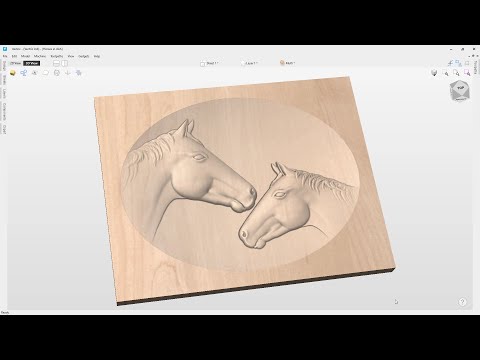Open the Components side tab

pos(4,112)
